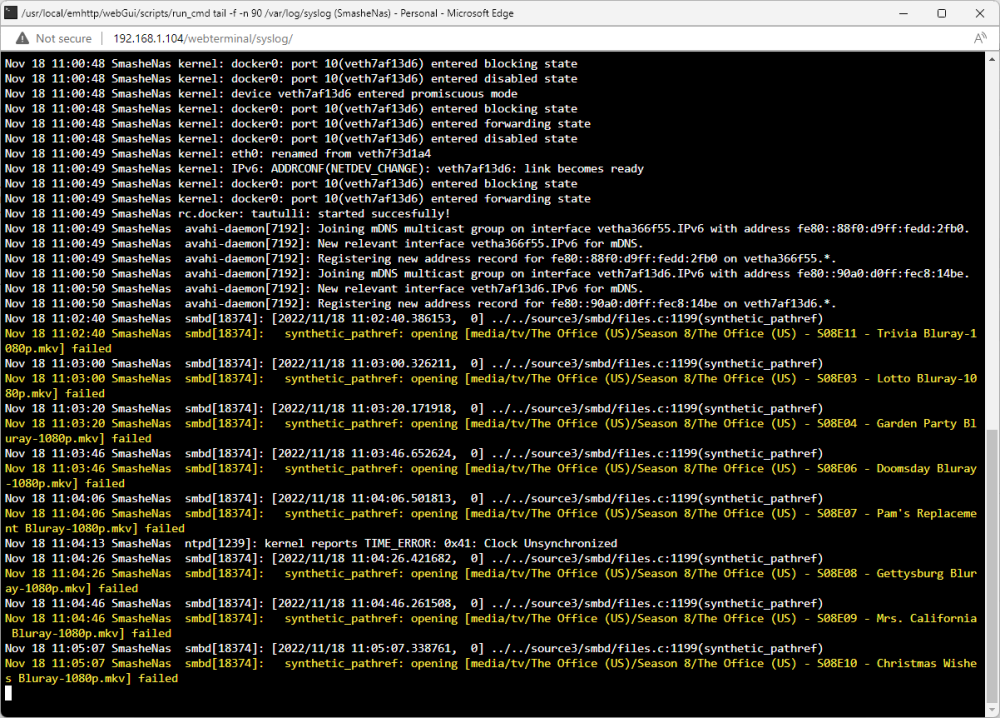
Task: Click the "tautulli: started succesfully!" log line
Action: pos(228,214)
